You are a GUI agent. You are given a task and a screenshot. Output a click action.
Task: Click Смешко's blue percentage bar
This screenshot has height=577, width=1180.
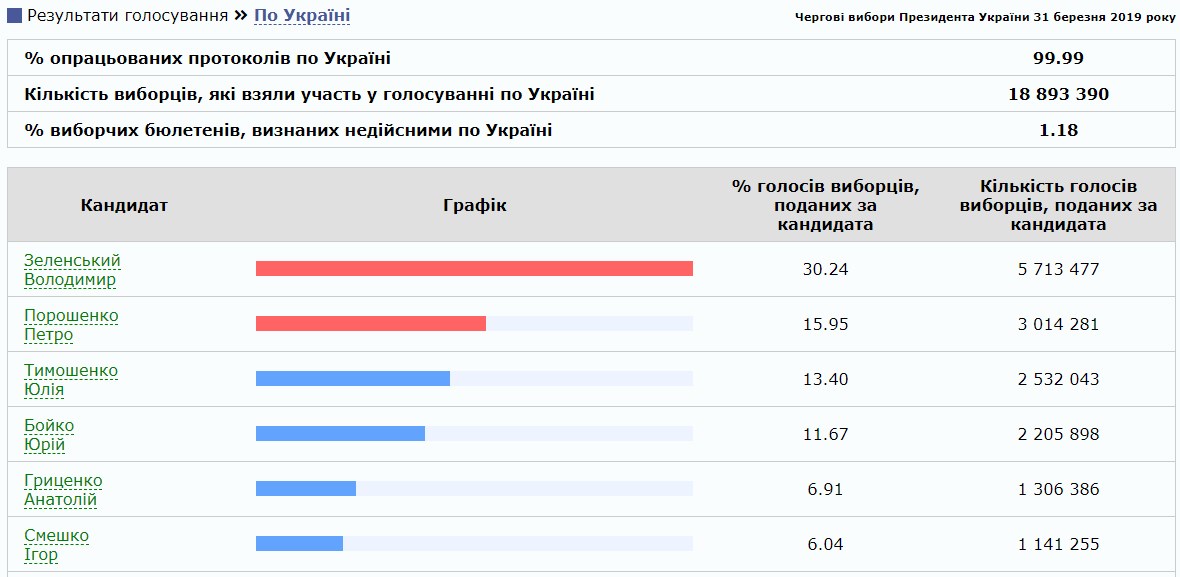[299, 543]
